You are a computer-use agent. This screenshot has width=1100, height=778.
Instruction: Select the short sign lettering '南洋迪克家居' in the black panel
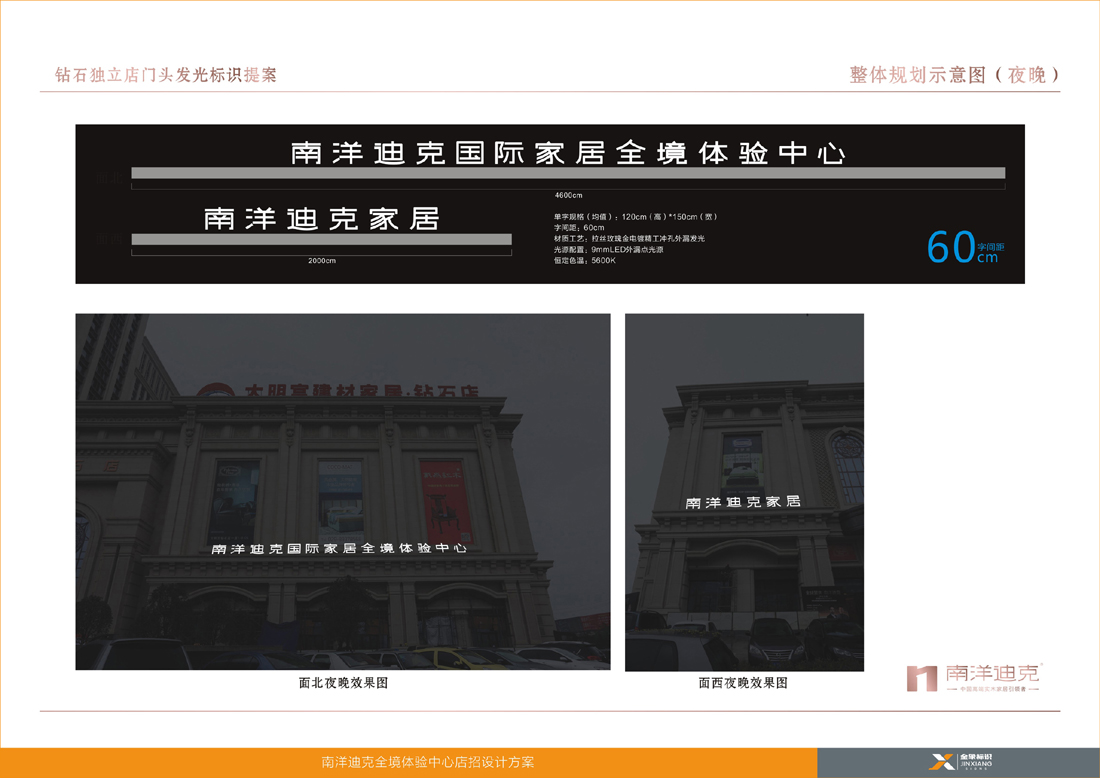point(321,219)
